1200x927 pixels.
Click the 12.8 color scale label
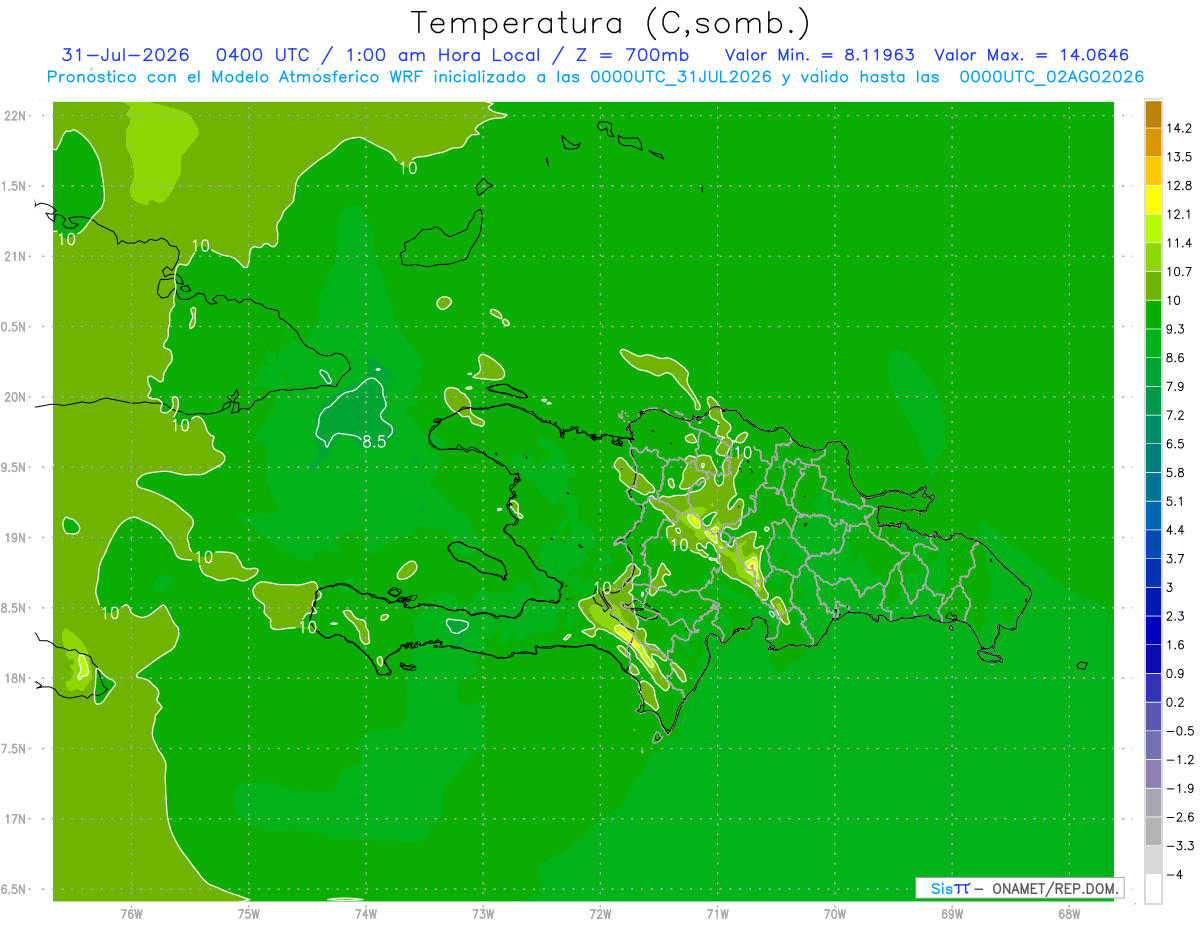point(1180,186)
